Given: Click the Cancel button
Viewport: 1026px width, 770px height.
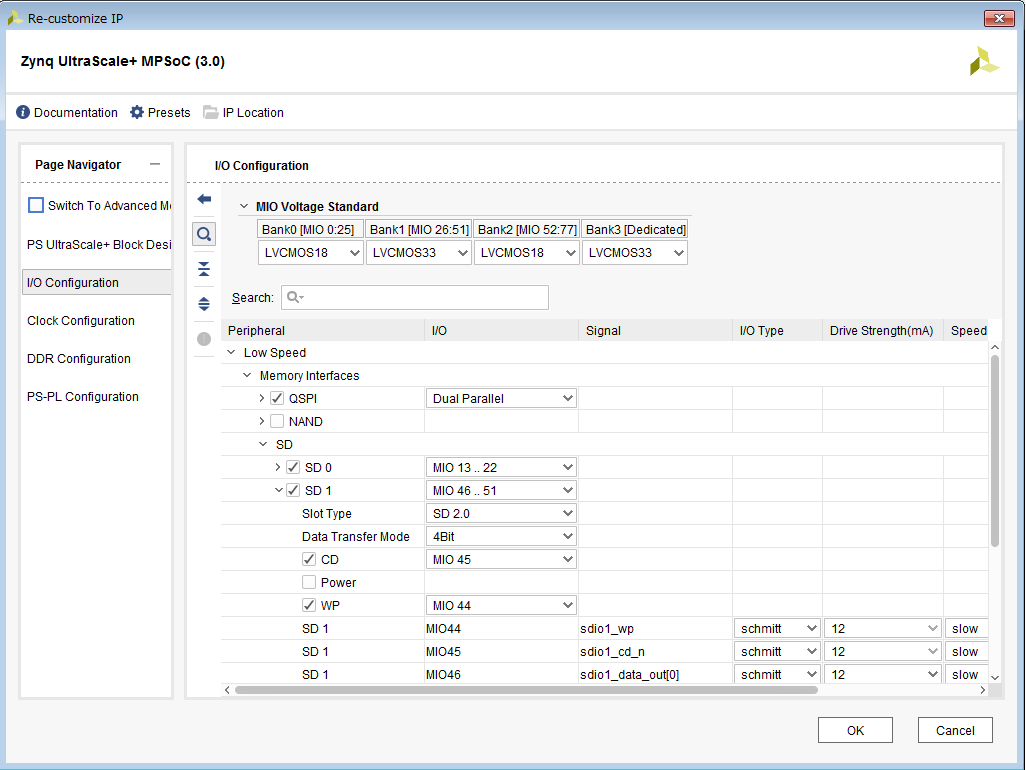Looking at the screenshot, I should [955, 730].
